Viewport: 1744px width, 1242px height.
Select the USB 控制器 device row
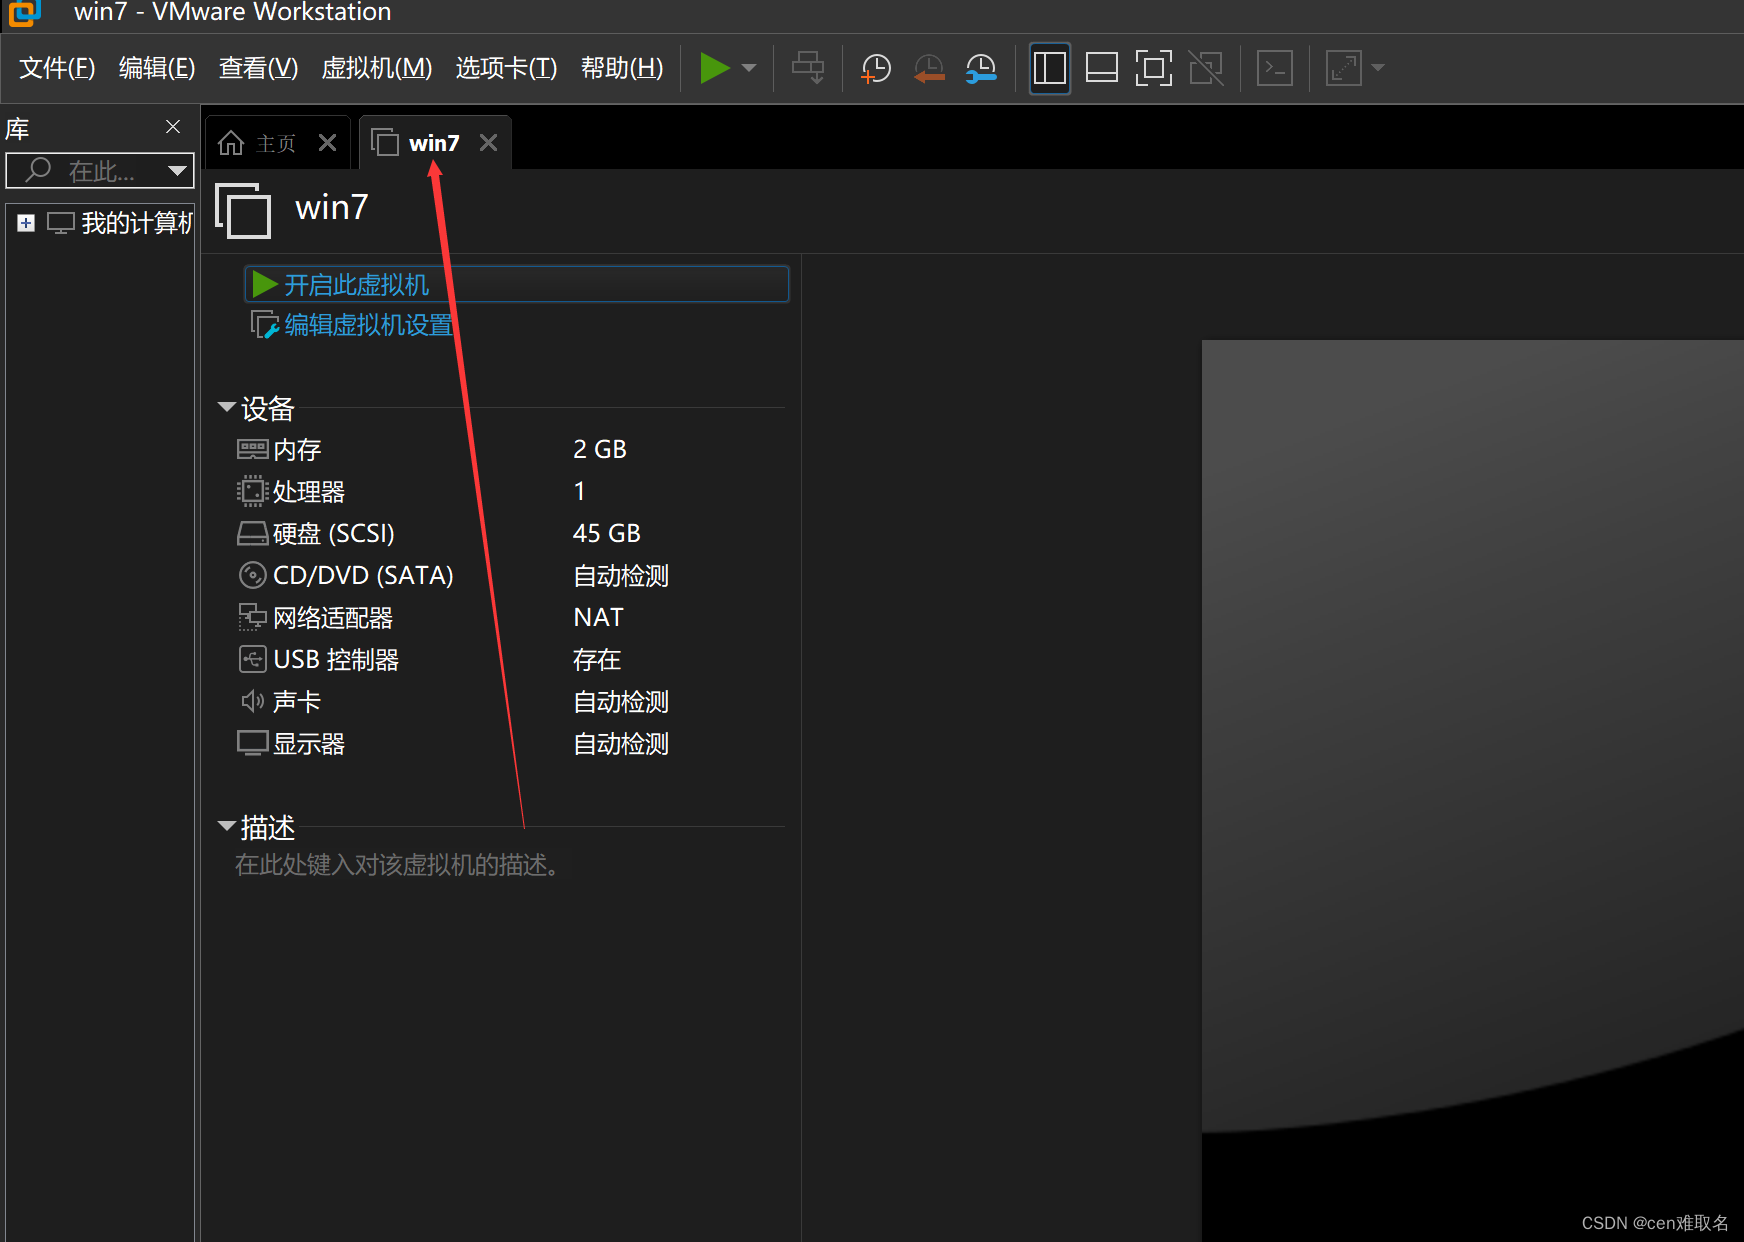click(x=510, y=660)
